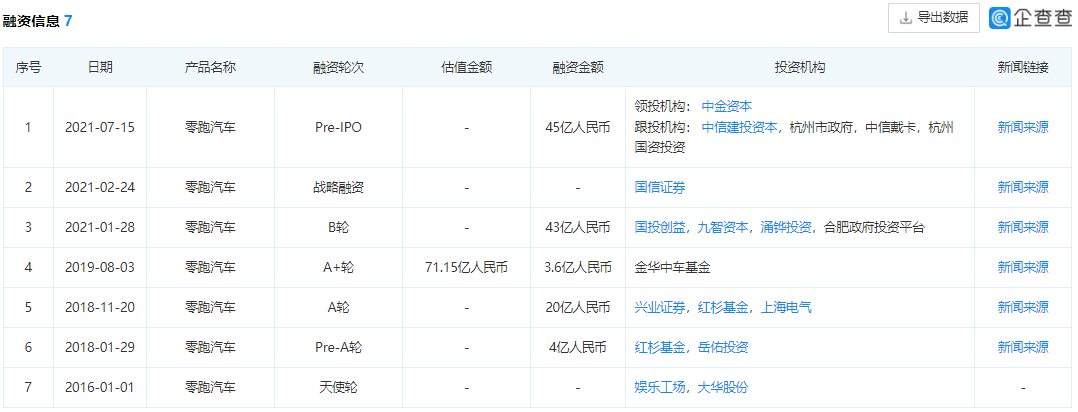Screen dimensions: 1078x412
Task: Click valuation 71.15亿人民币 cell
Action: 466,267
